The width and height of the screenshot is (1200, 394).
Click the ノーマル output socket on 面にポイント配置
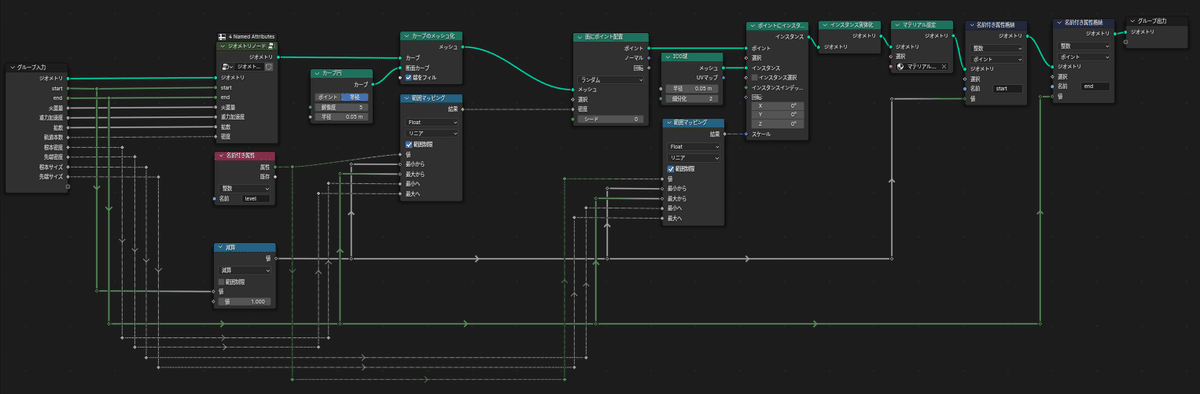click(x=650, y=57)
